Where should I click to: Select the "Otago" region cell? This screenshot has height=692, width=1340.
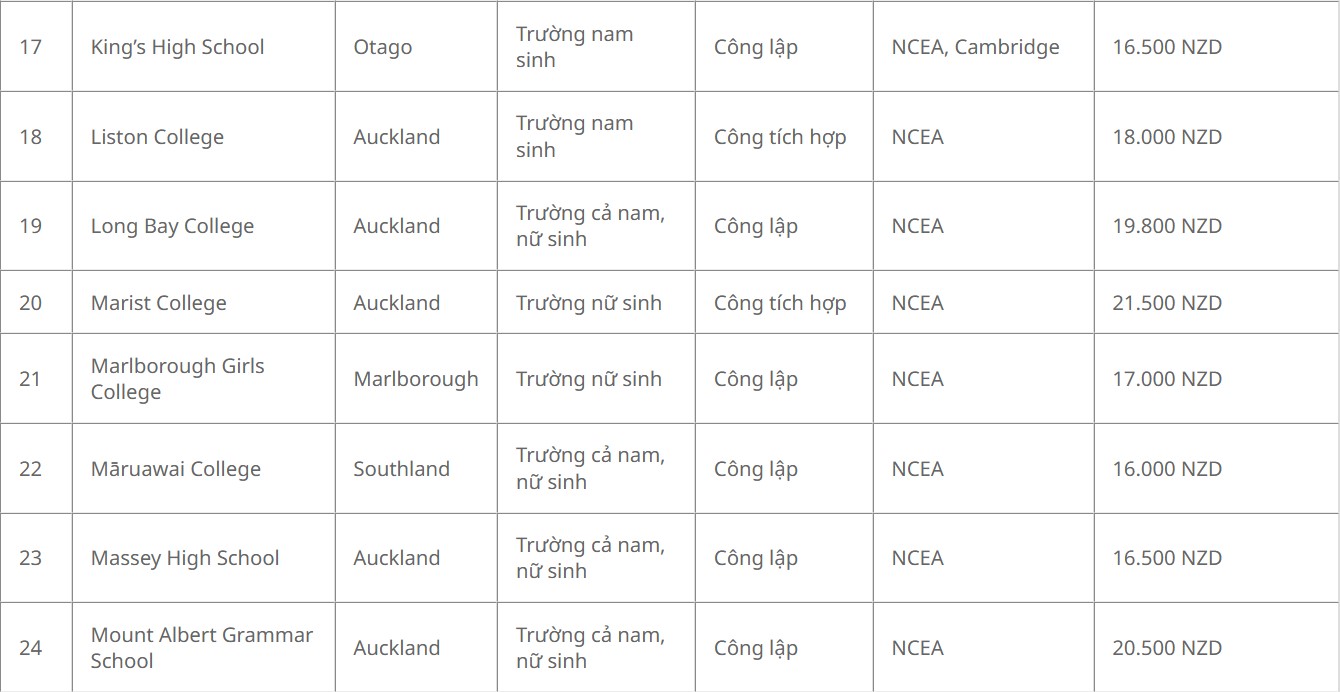[383, 47]
